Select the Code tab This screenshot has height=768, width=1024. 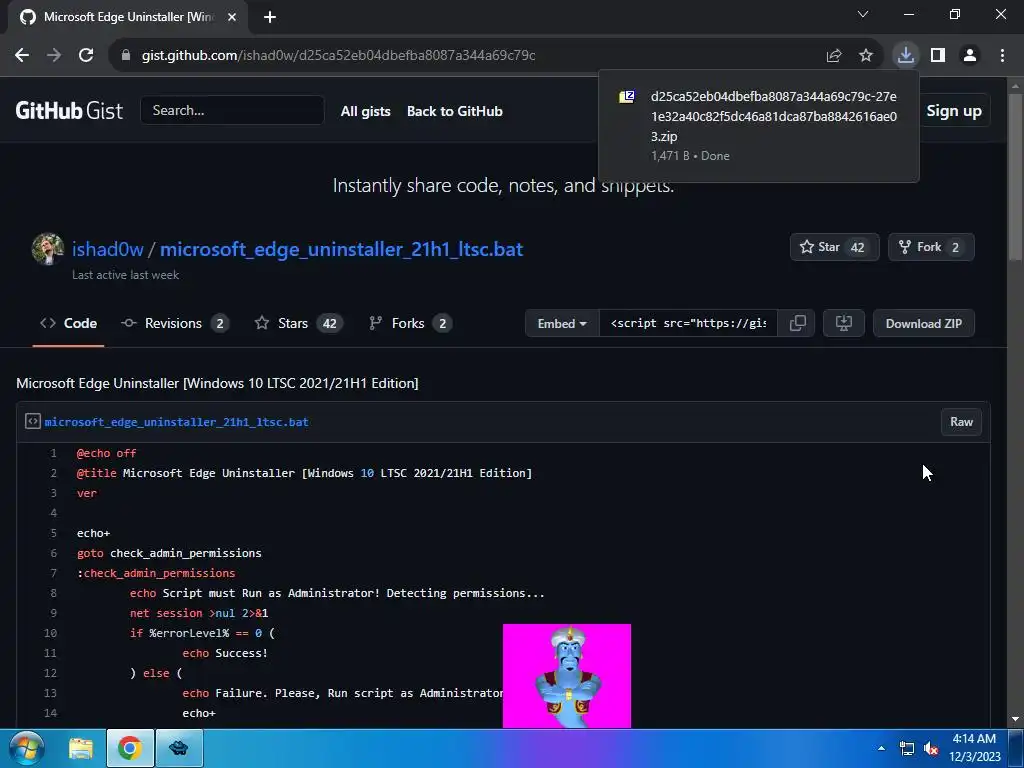coord(69,323)
